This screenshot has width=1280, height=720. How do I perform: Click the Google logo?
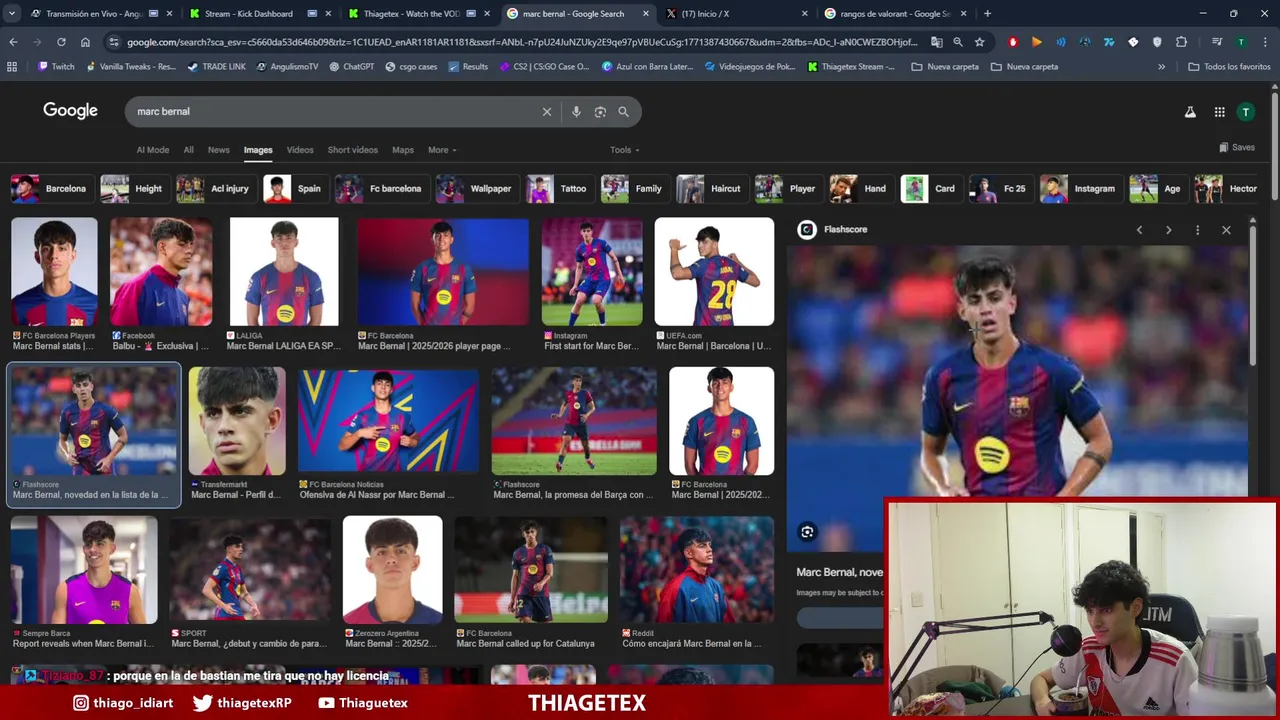[70, 111]
